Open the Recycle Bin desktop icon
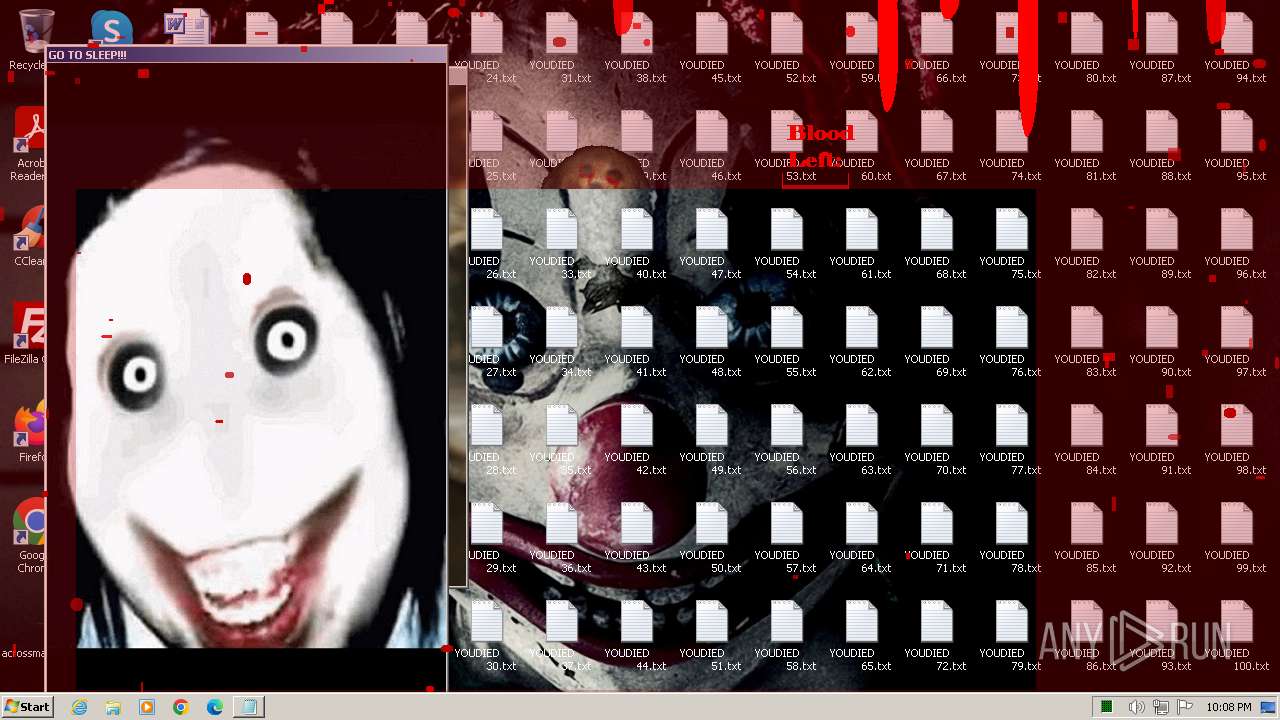Screen dimensions: 1280x720 click(34, 38)
